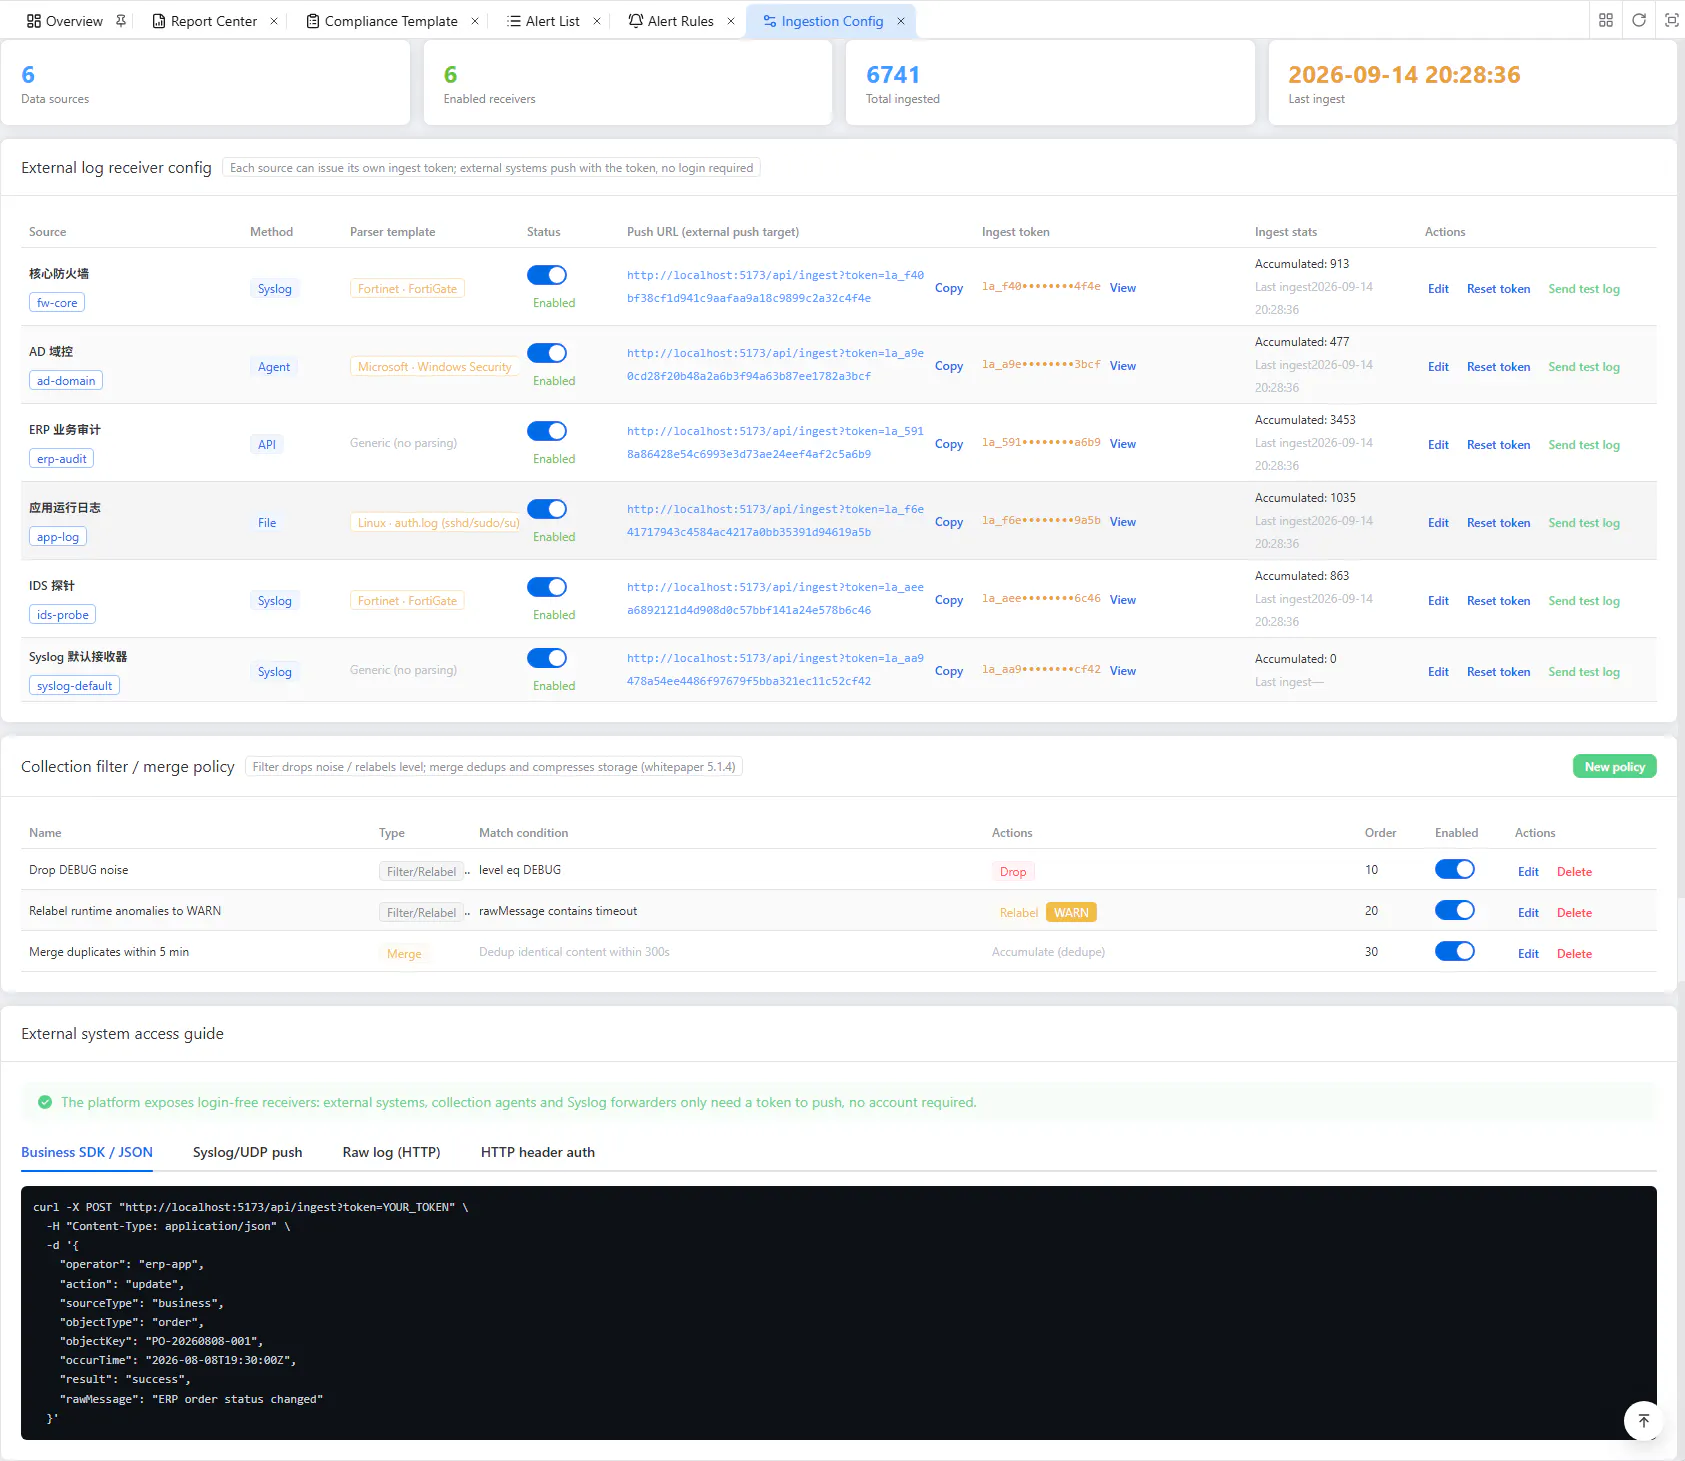Create a New policy
1685x1461 pixels.
[x=1615, y=767]
